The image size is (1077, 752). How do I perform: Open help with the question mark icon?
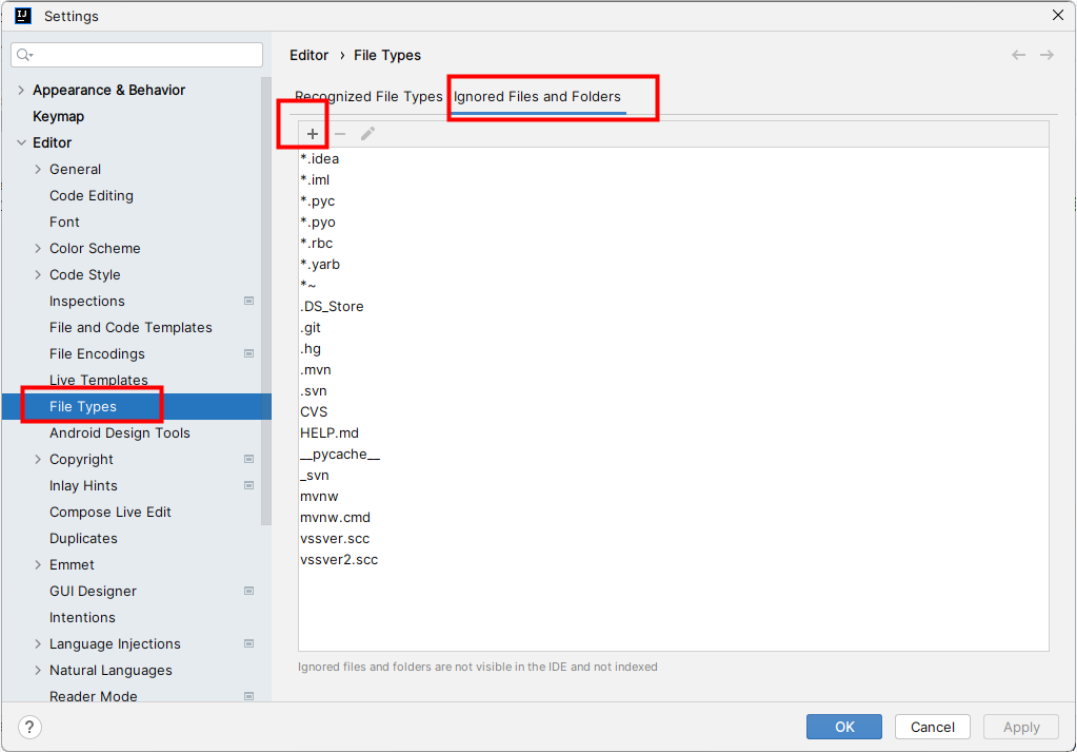[x=30, y=727]
